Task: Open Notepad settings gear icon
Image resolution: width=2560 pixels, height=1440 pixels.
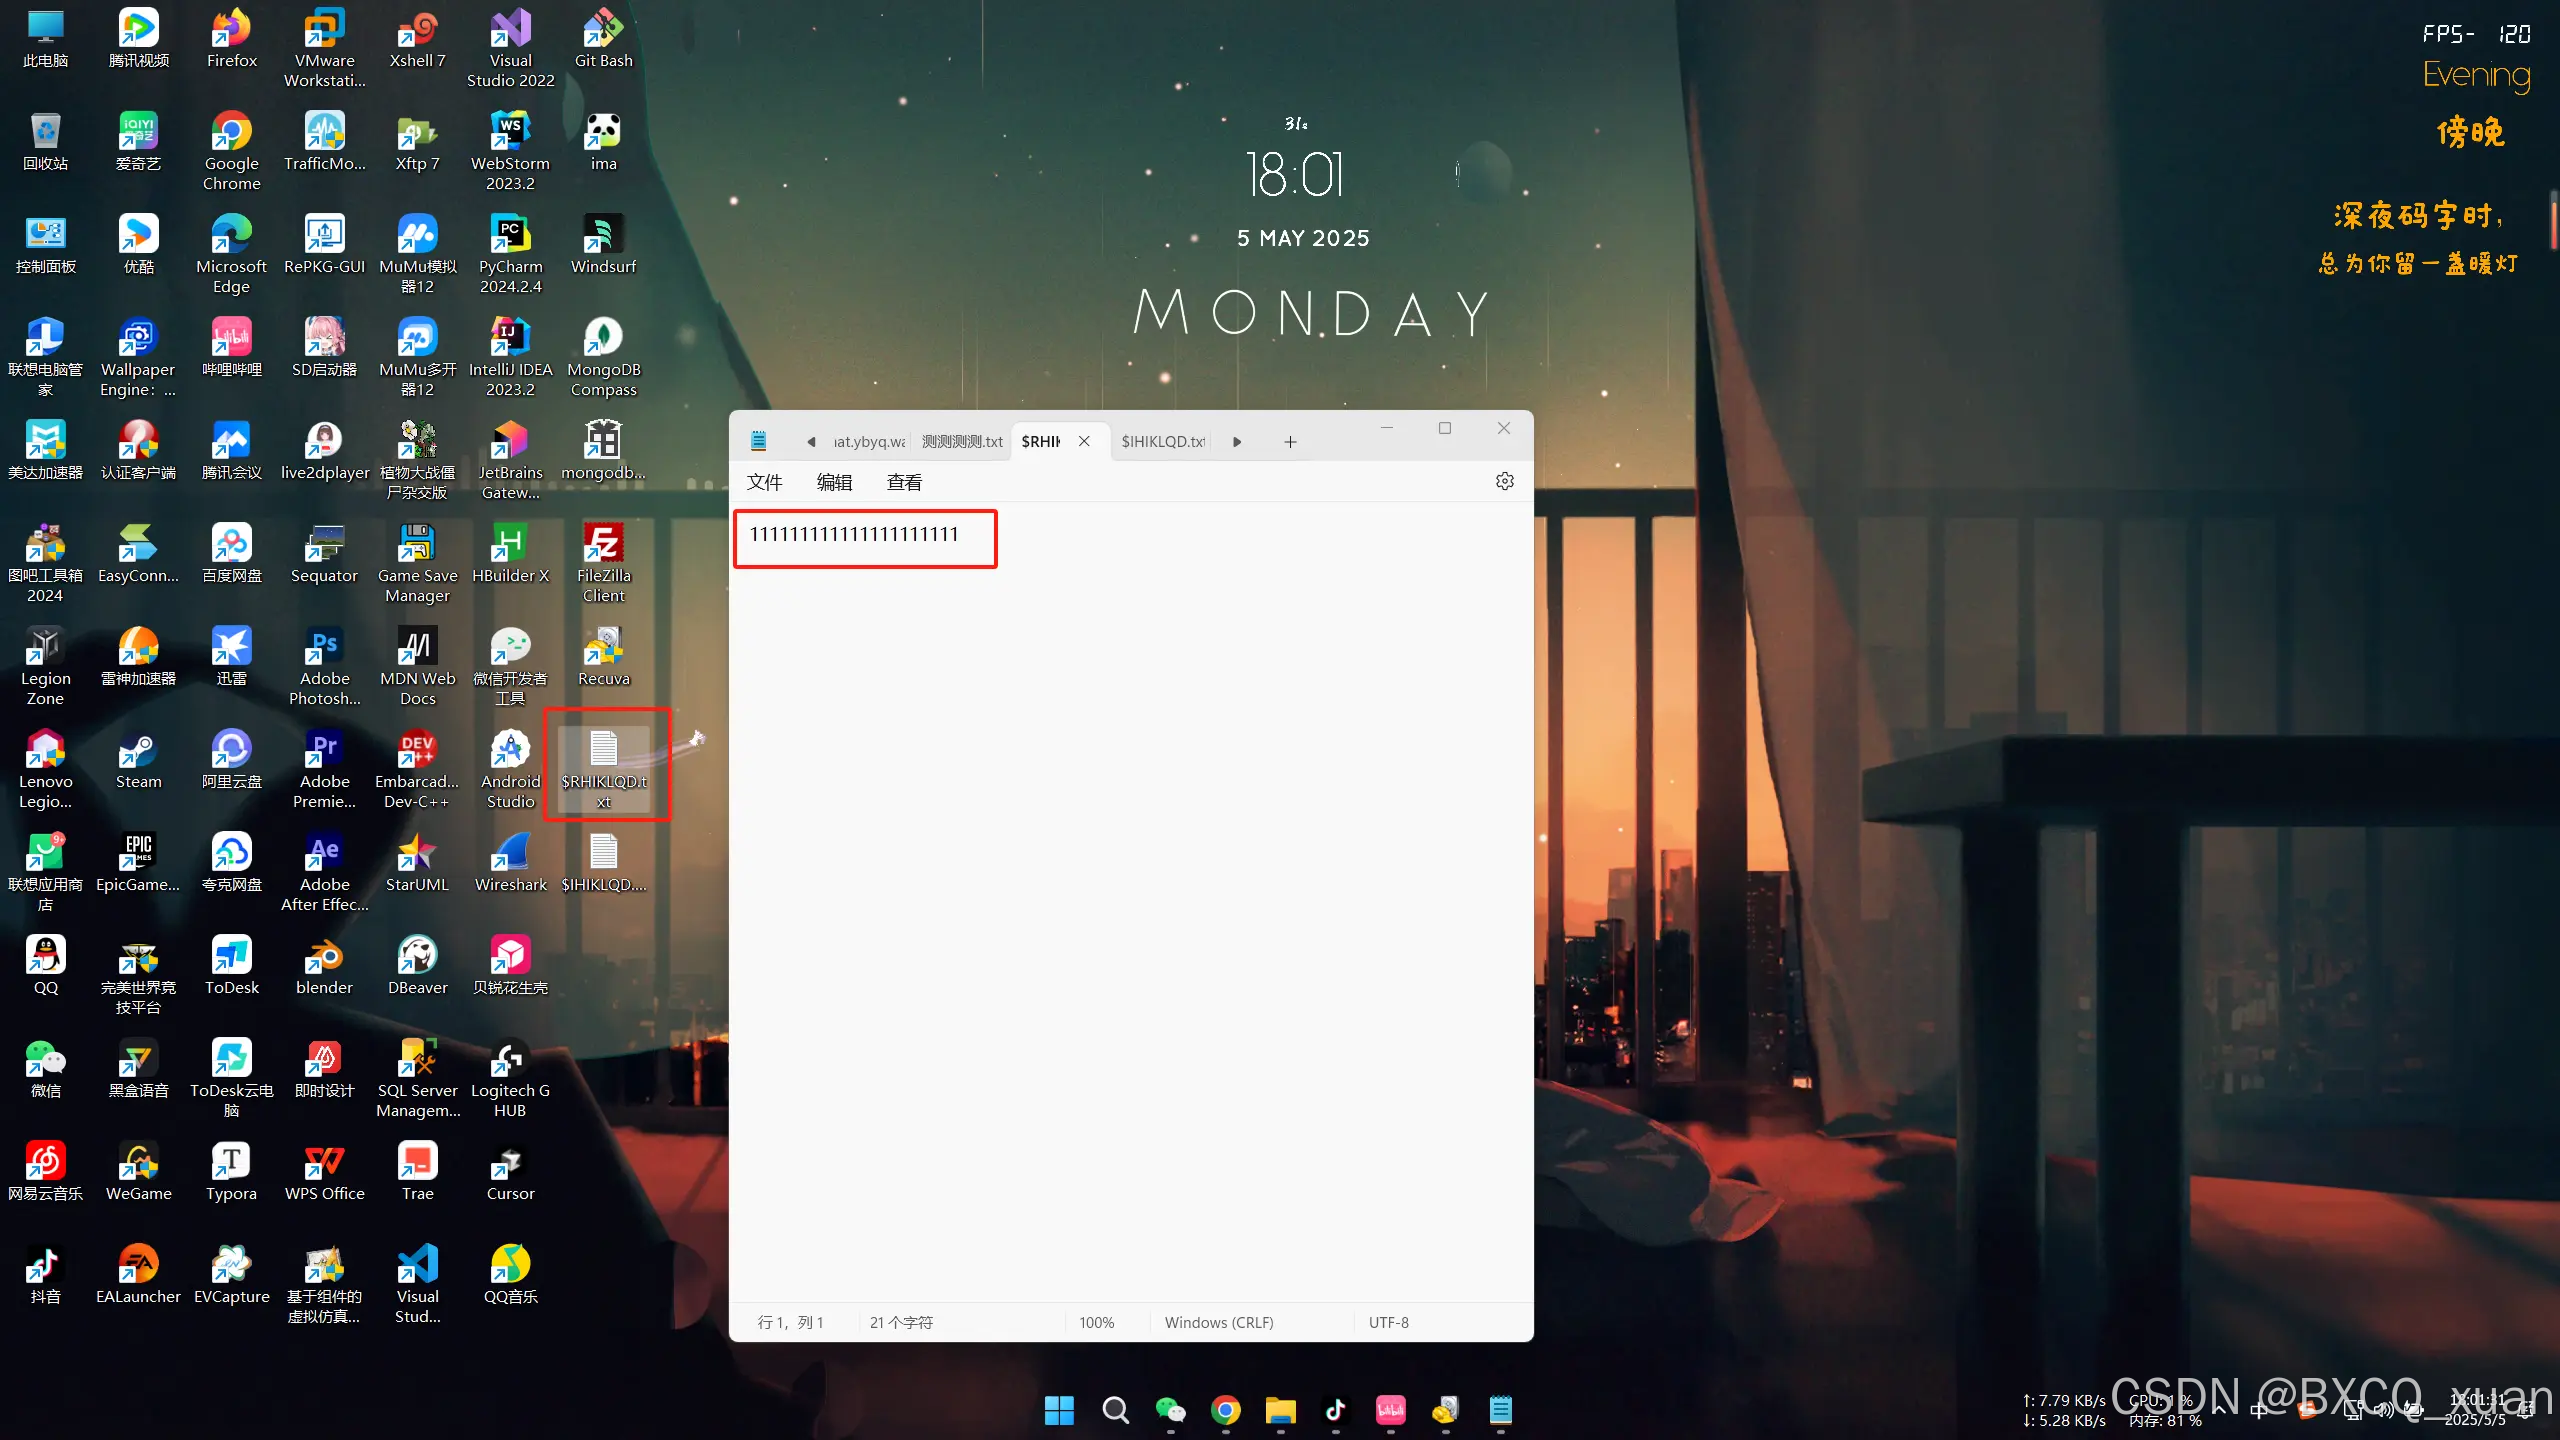Action: 1504,482
